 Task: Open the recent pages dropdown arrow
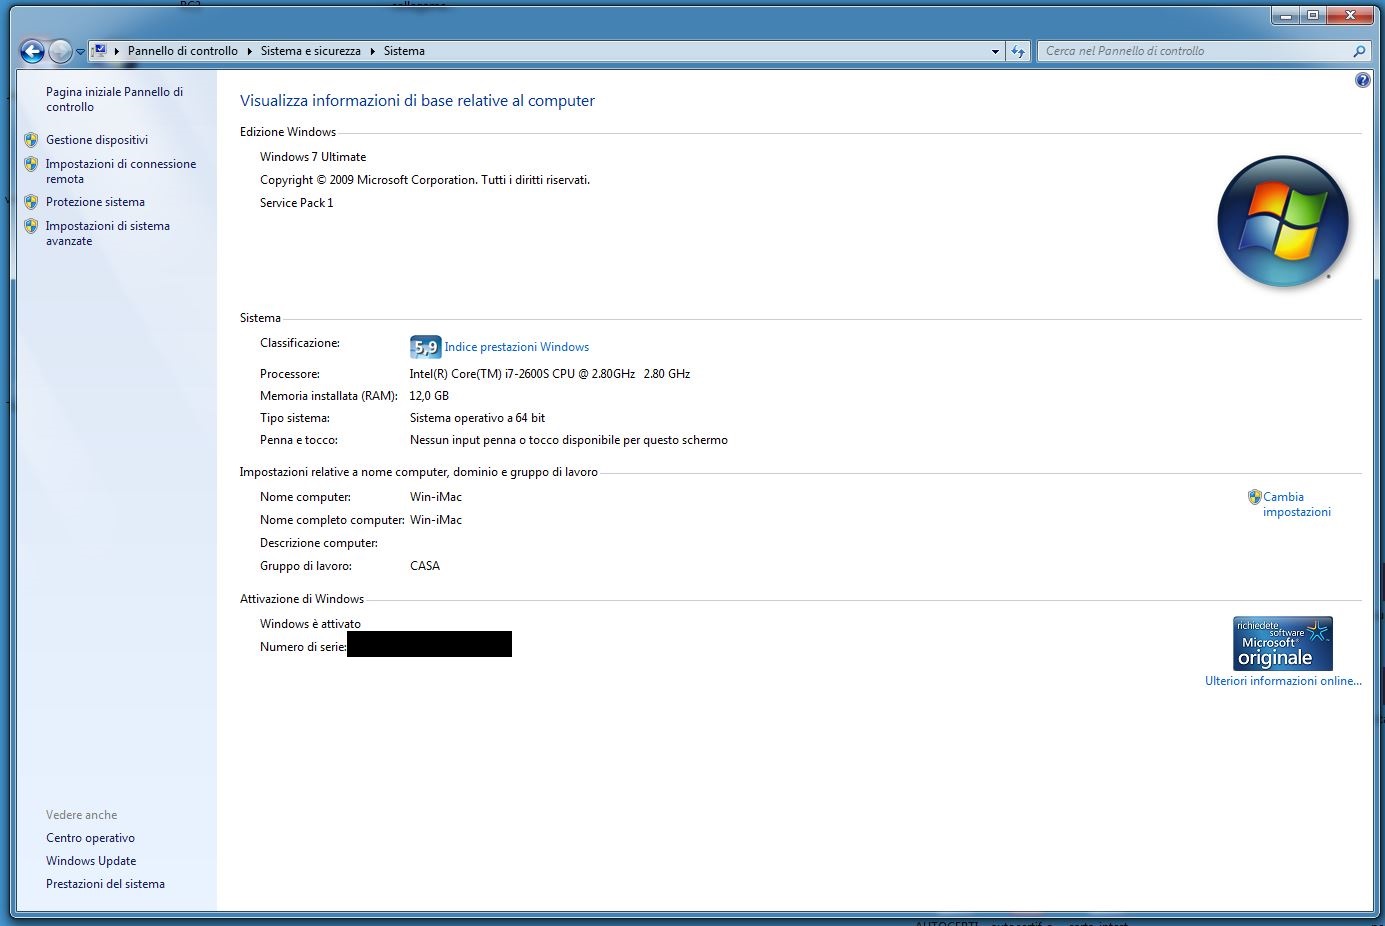[80, 52]
